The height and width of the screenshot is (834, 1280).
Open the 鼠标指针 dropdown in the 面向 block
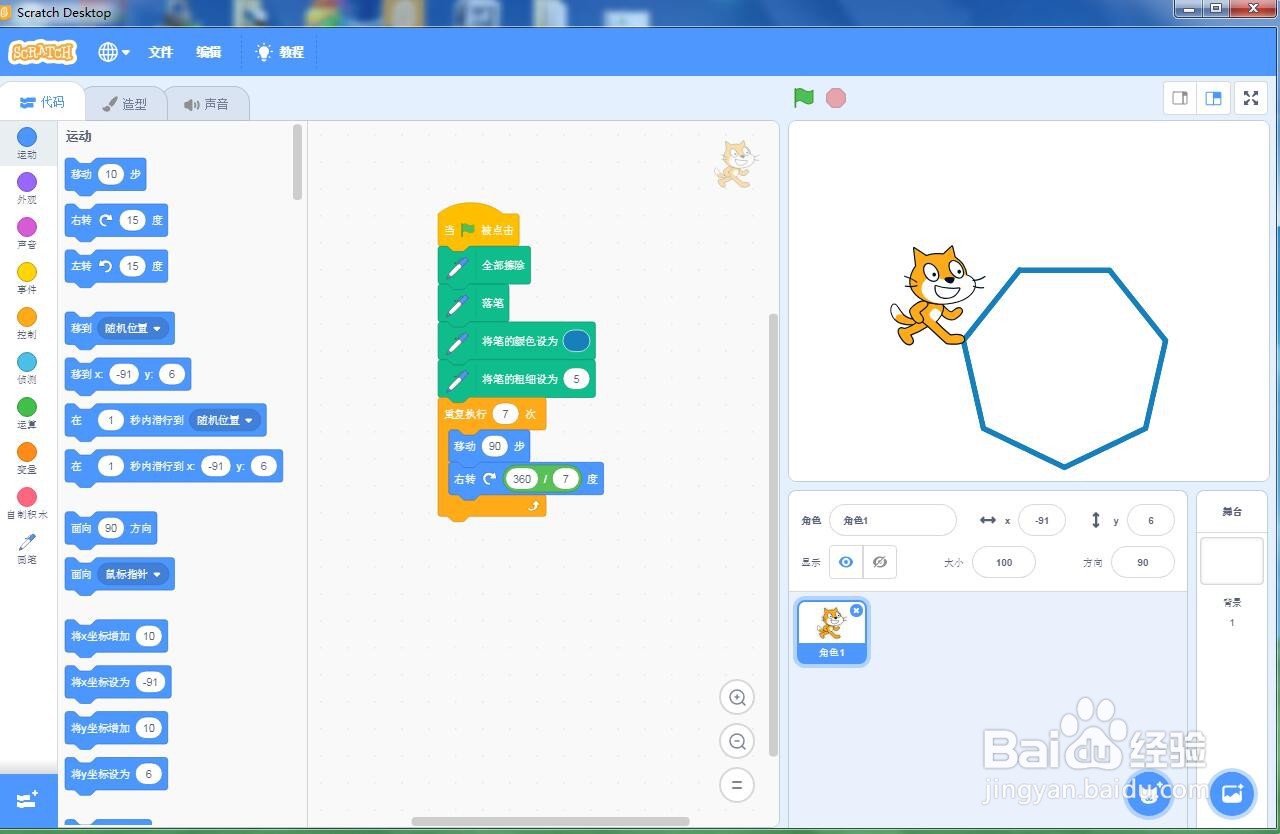[x=132, y=574]
